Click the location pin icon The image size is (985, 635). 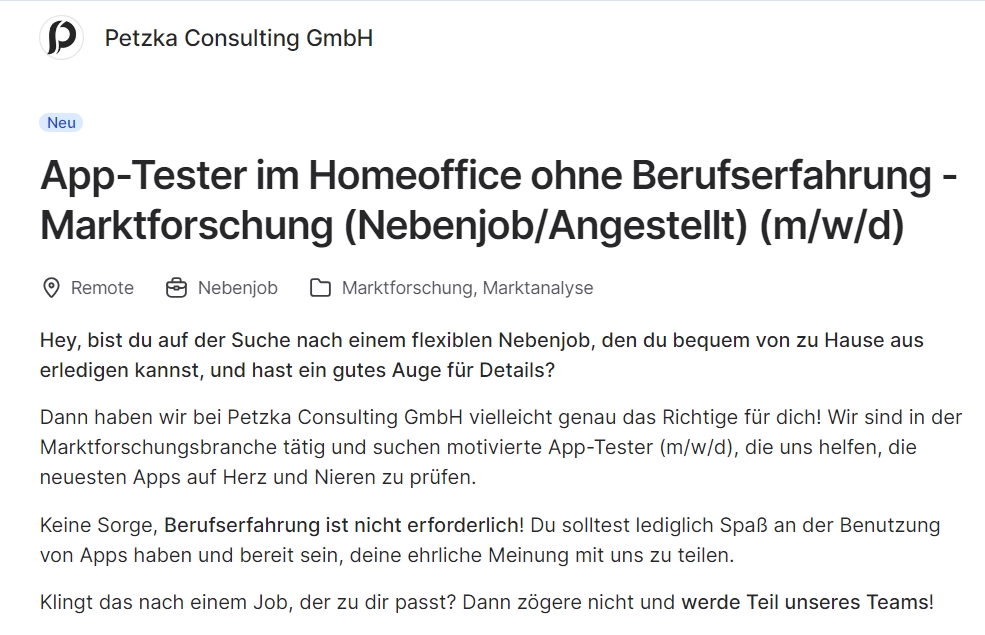(x=51, y=288)
